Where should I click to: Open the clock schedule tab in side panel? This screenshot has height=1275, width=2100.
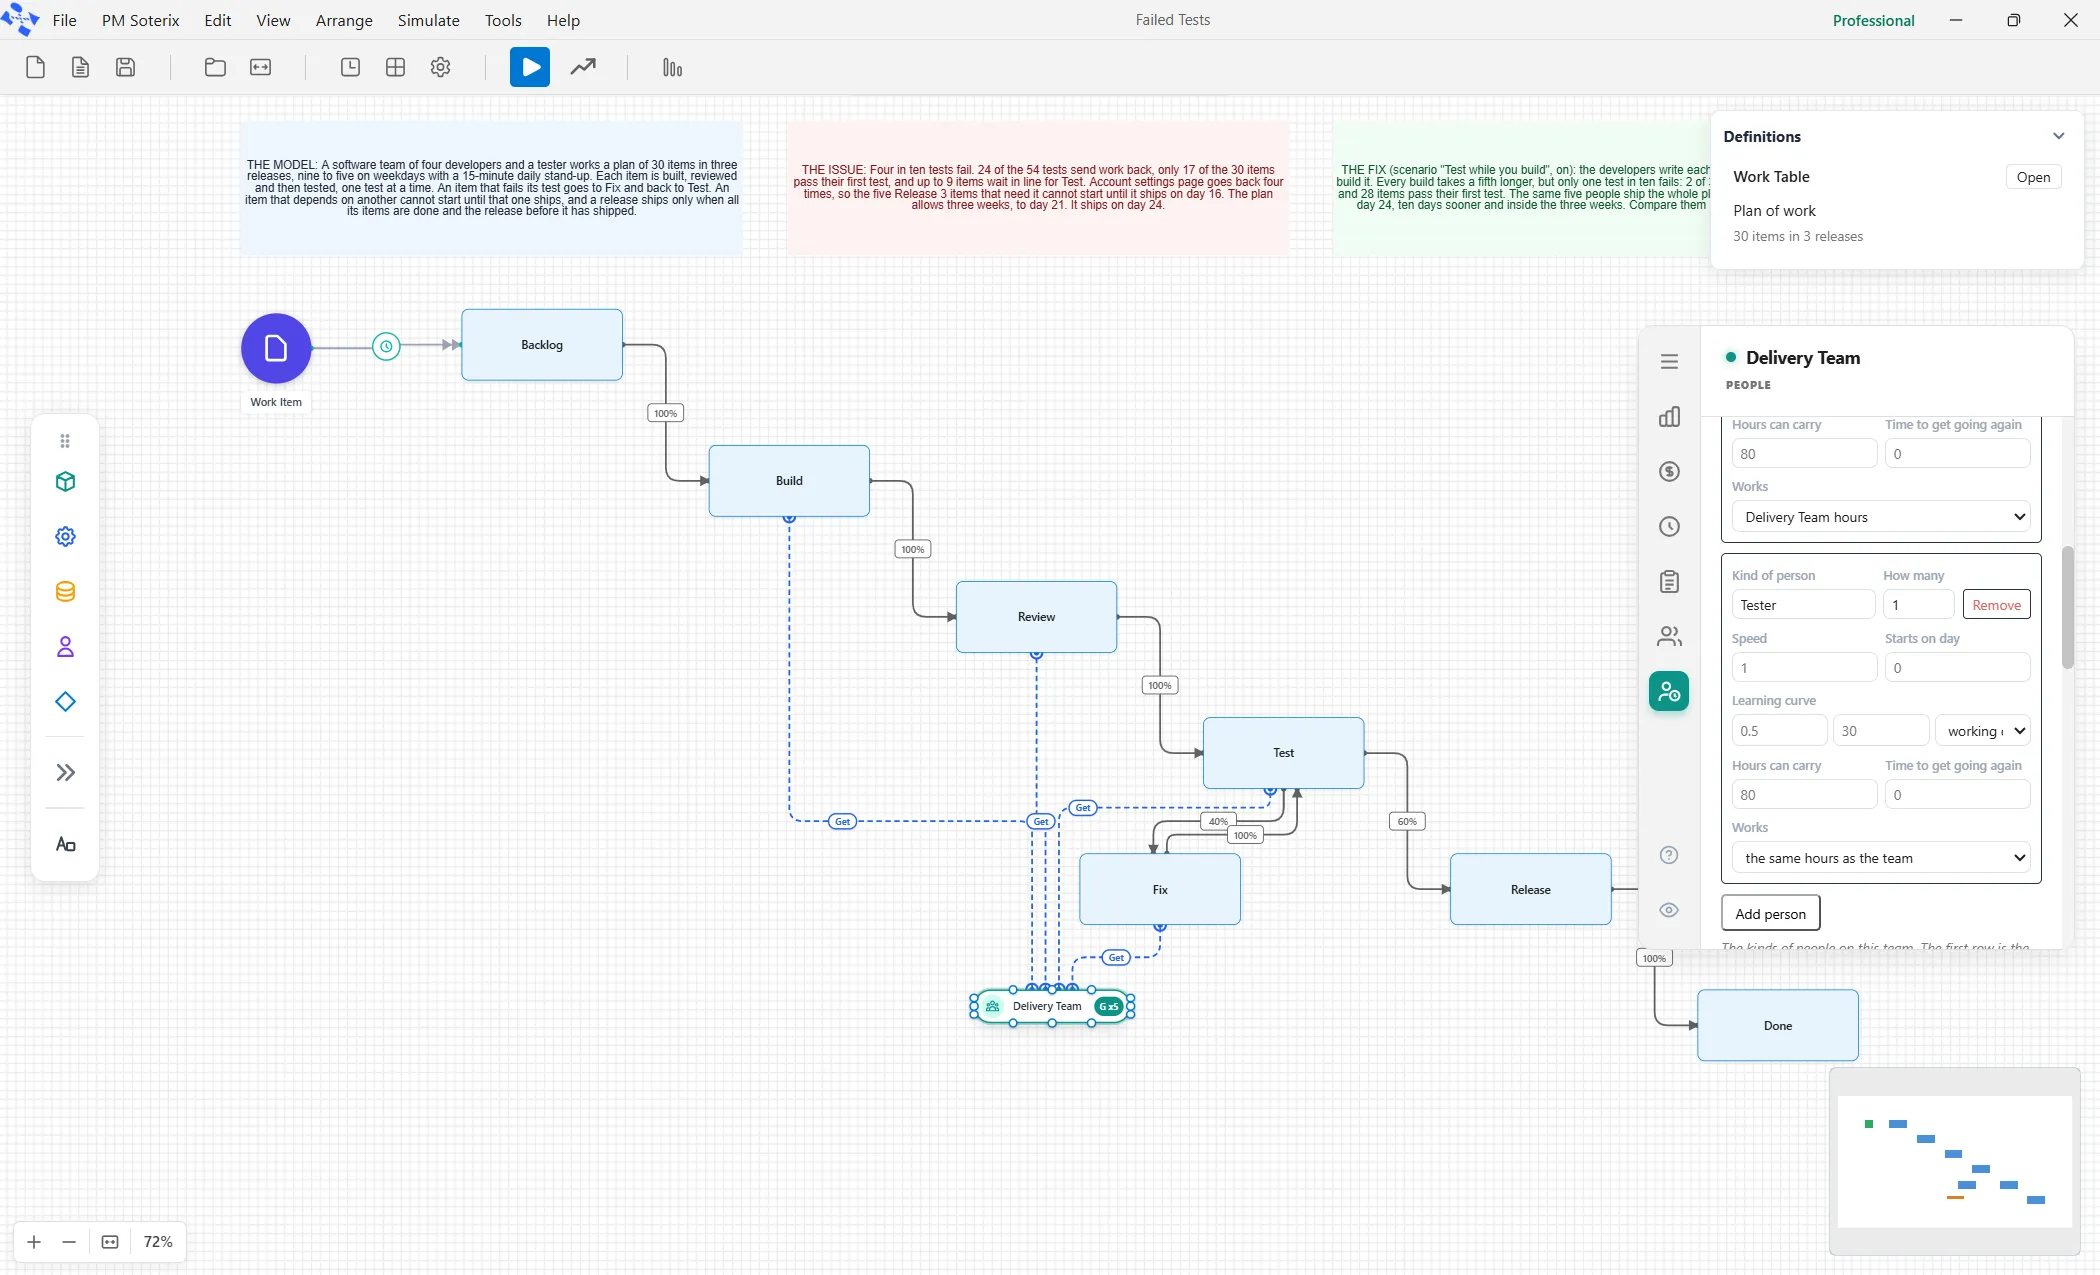point(1669,527)
